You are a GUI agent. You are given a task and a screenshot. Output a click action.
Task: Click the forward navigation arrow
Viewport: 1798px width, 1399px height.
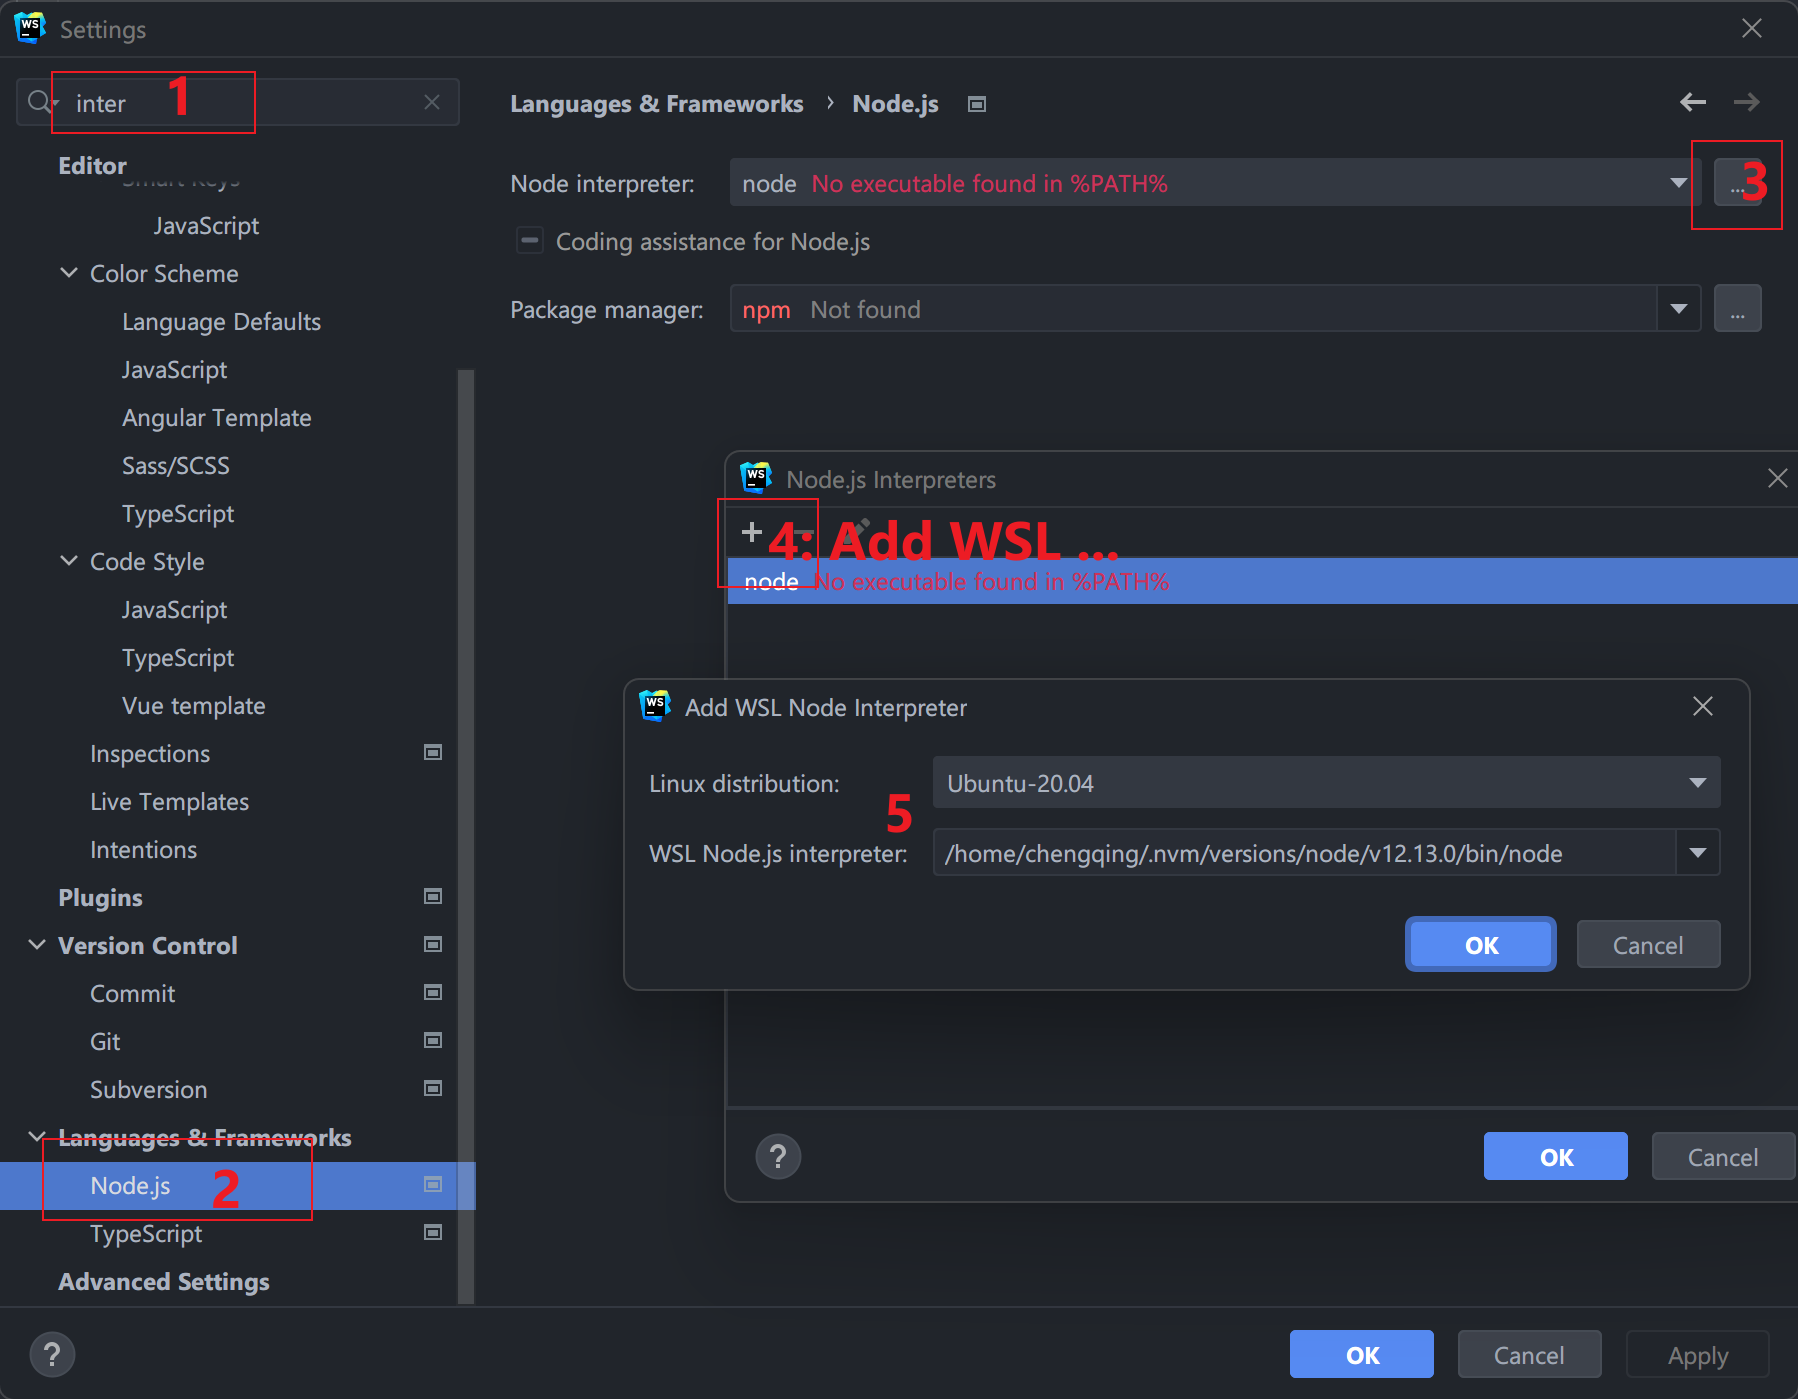tap(1746, 102)
